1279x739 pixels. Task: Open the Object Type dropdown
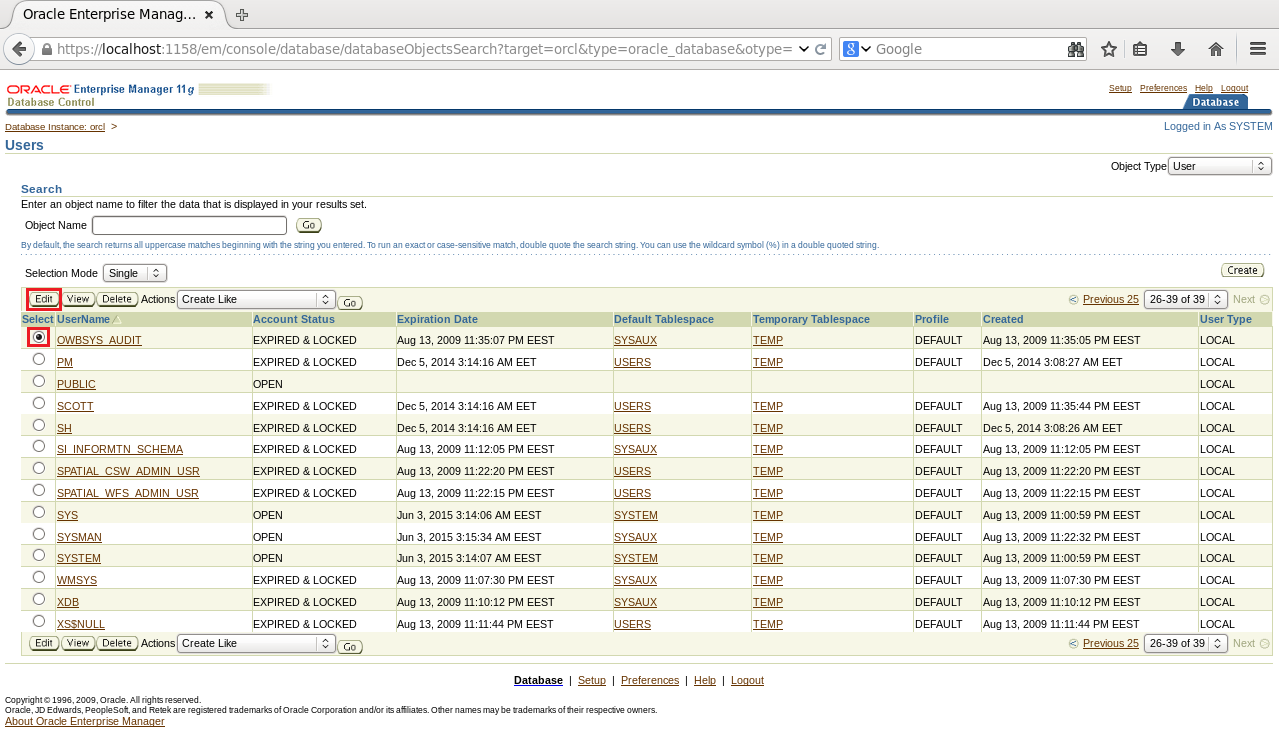[x=1220, y=166]
